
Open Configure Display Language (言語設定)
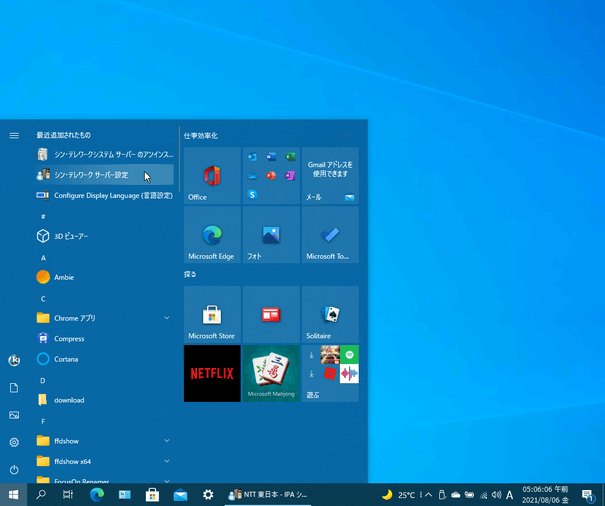tap(104, 195)
